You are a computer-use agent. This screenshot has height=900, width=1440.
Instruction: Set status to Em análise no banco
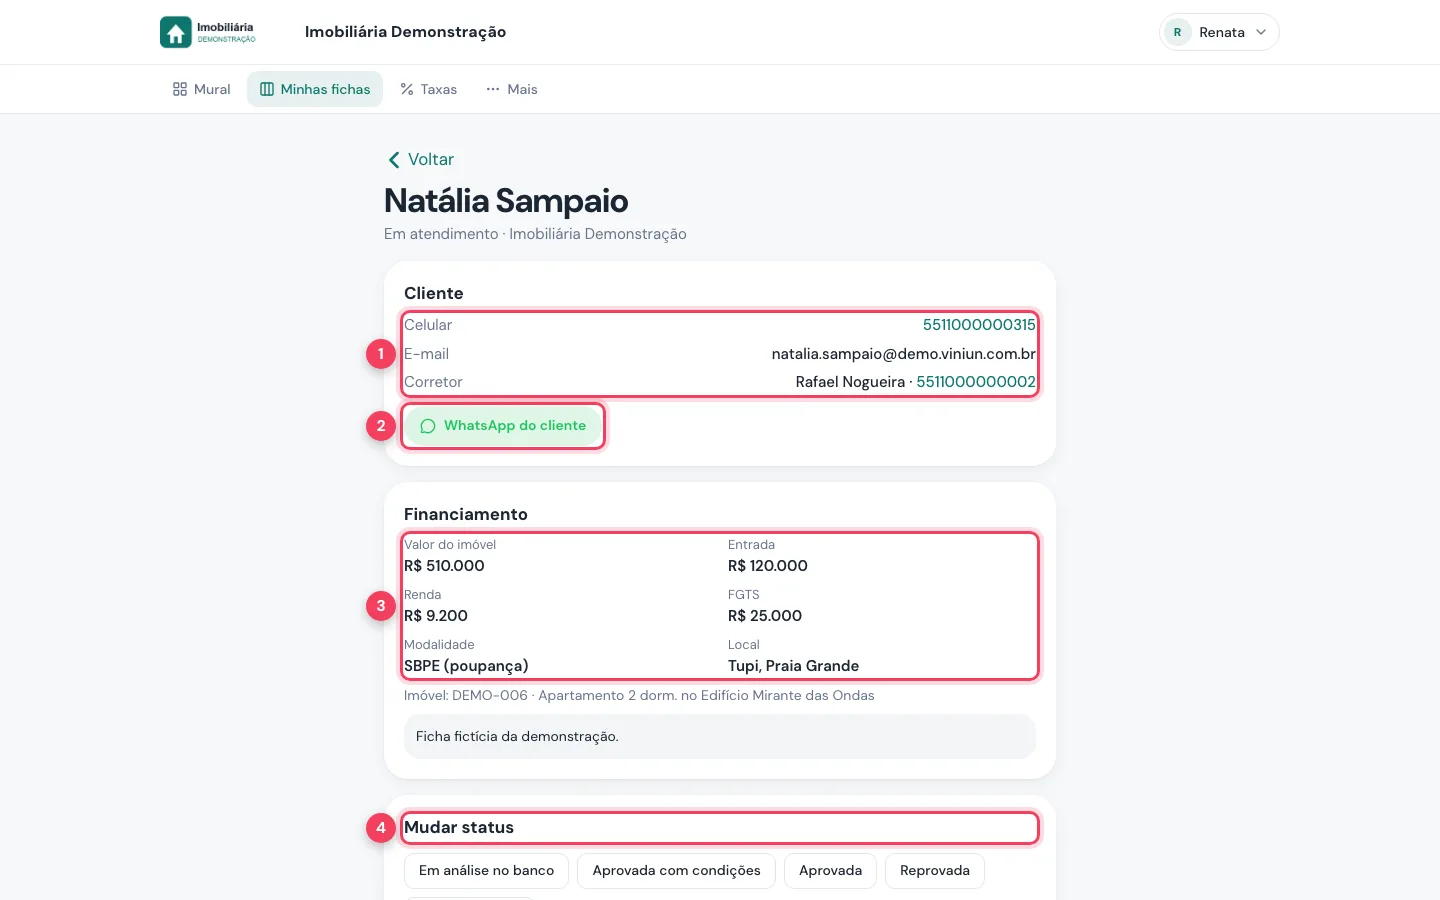coord(486,871)
